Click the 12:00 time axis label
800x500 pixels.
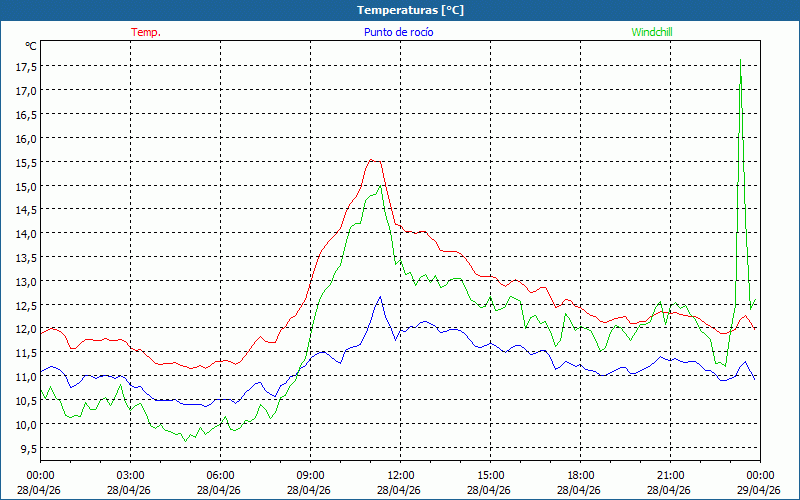[400, 475]
